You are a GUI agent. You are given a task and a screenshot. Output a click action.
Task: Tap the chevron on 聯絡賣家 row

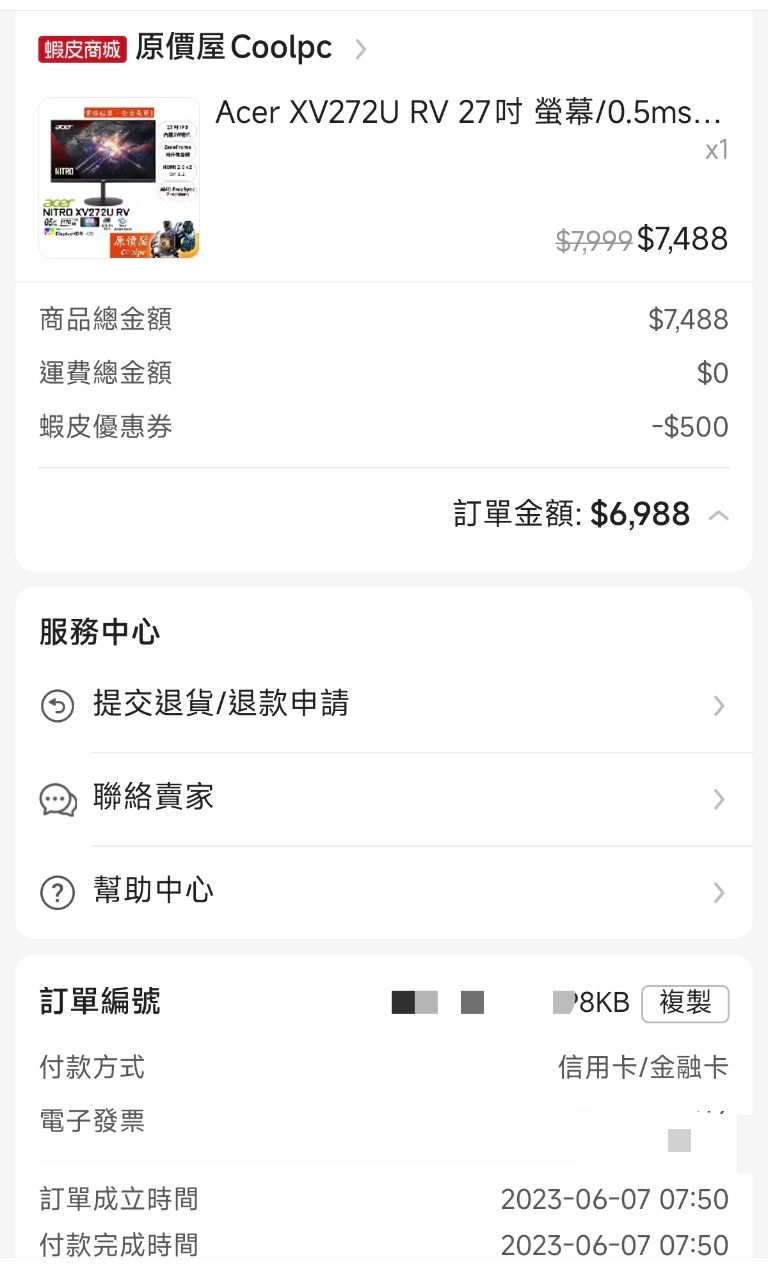pyautogui.click(x=718, y=800)
